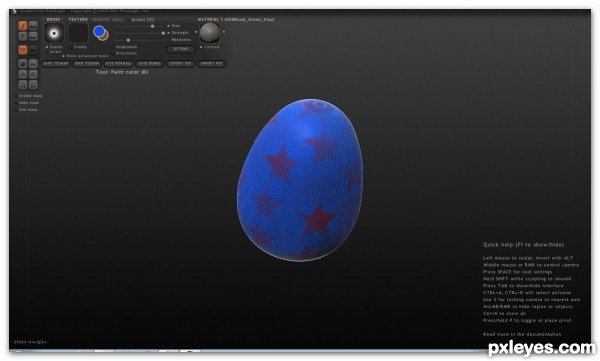Click the Quick help heading
Image resolution: width=600 pixels, height=361 pixels.
(x=523, y=245)
